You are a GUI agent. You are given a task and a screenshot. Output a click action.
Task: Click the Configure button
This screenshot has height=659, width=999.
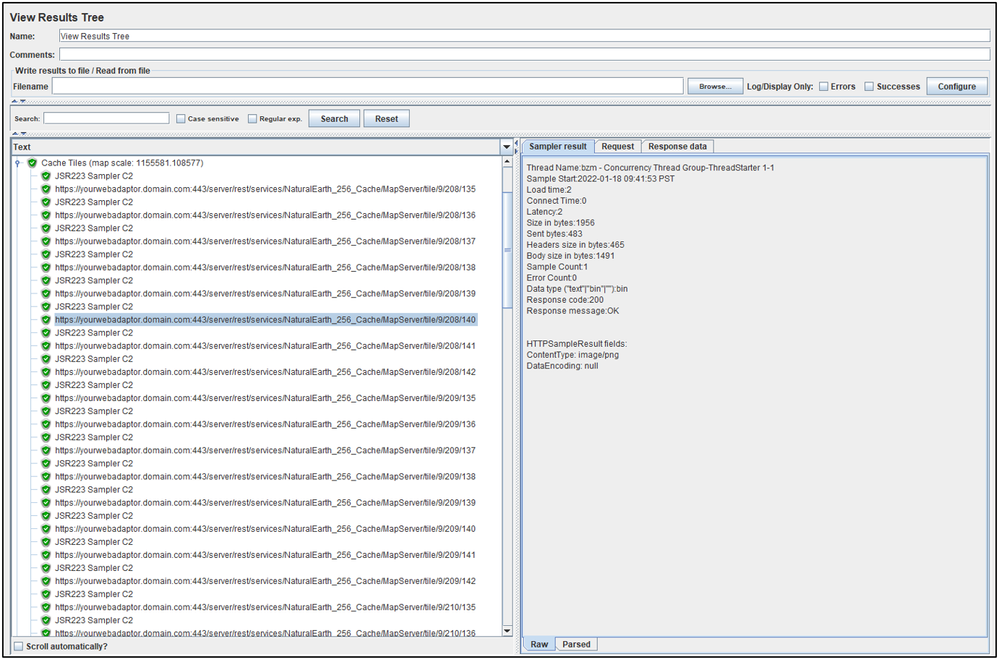point(957,86)
